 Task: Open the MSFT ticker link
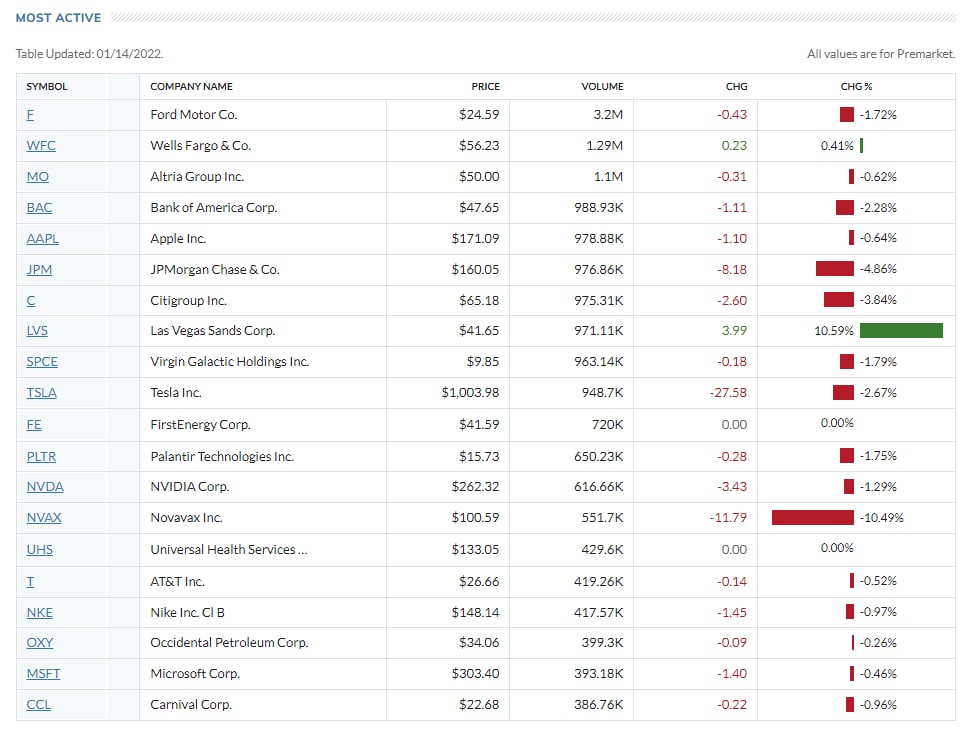[43, 673]
